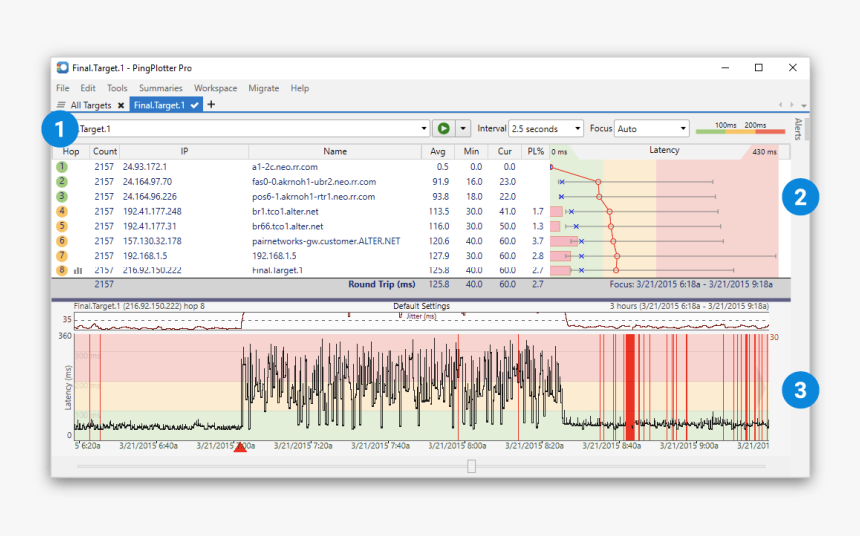Screen dimensions: 860x536
Task: Click Round Trip (ms) summary row
Action: [x=421, y=284]
